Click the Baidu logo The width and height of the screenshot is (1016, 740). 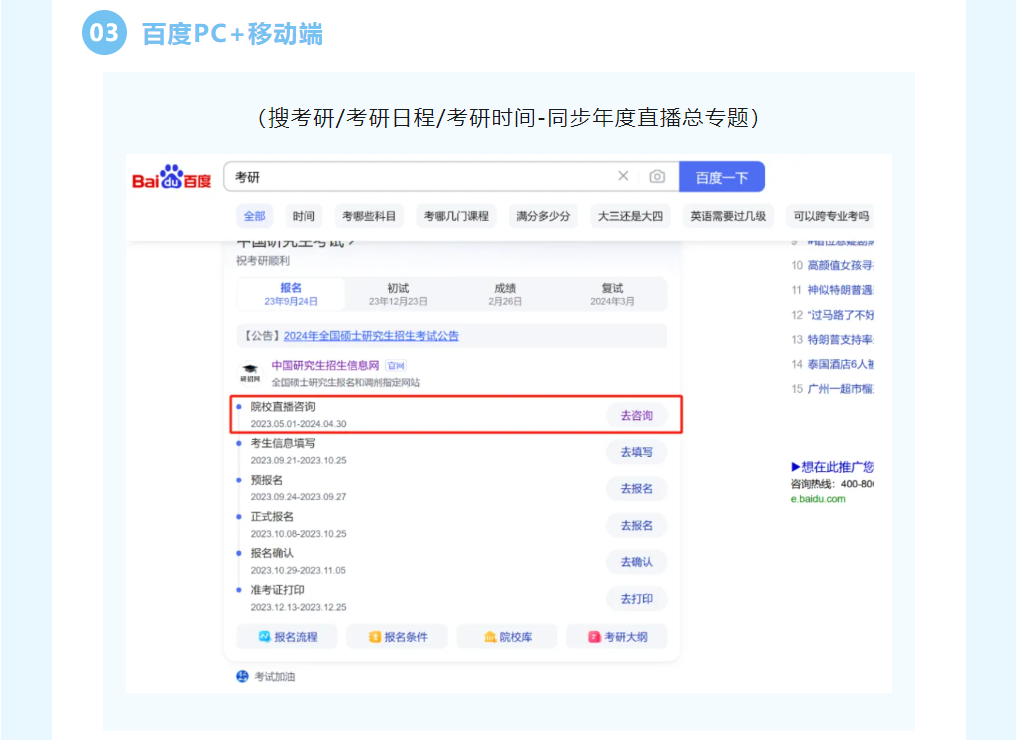172,177
